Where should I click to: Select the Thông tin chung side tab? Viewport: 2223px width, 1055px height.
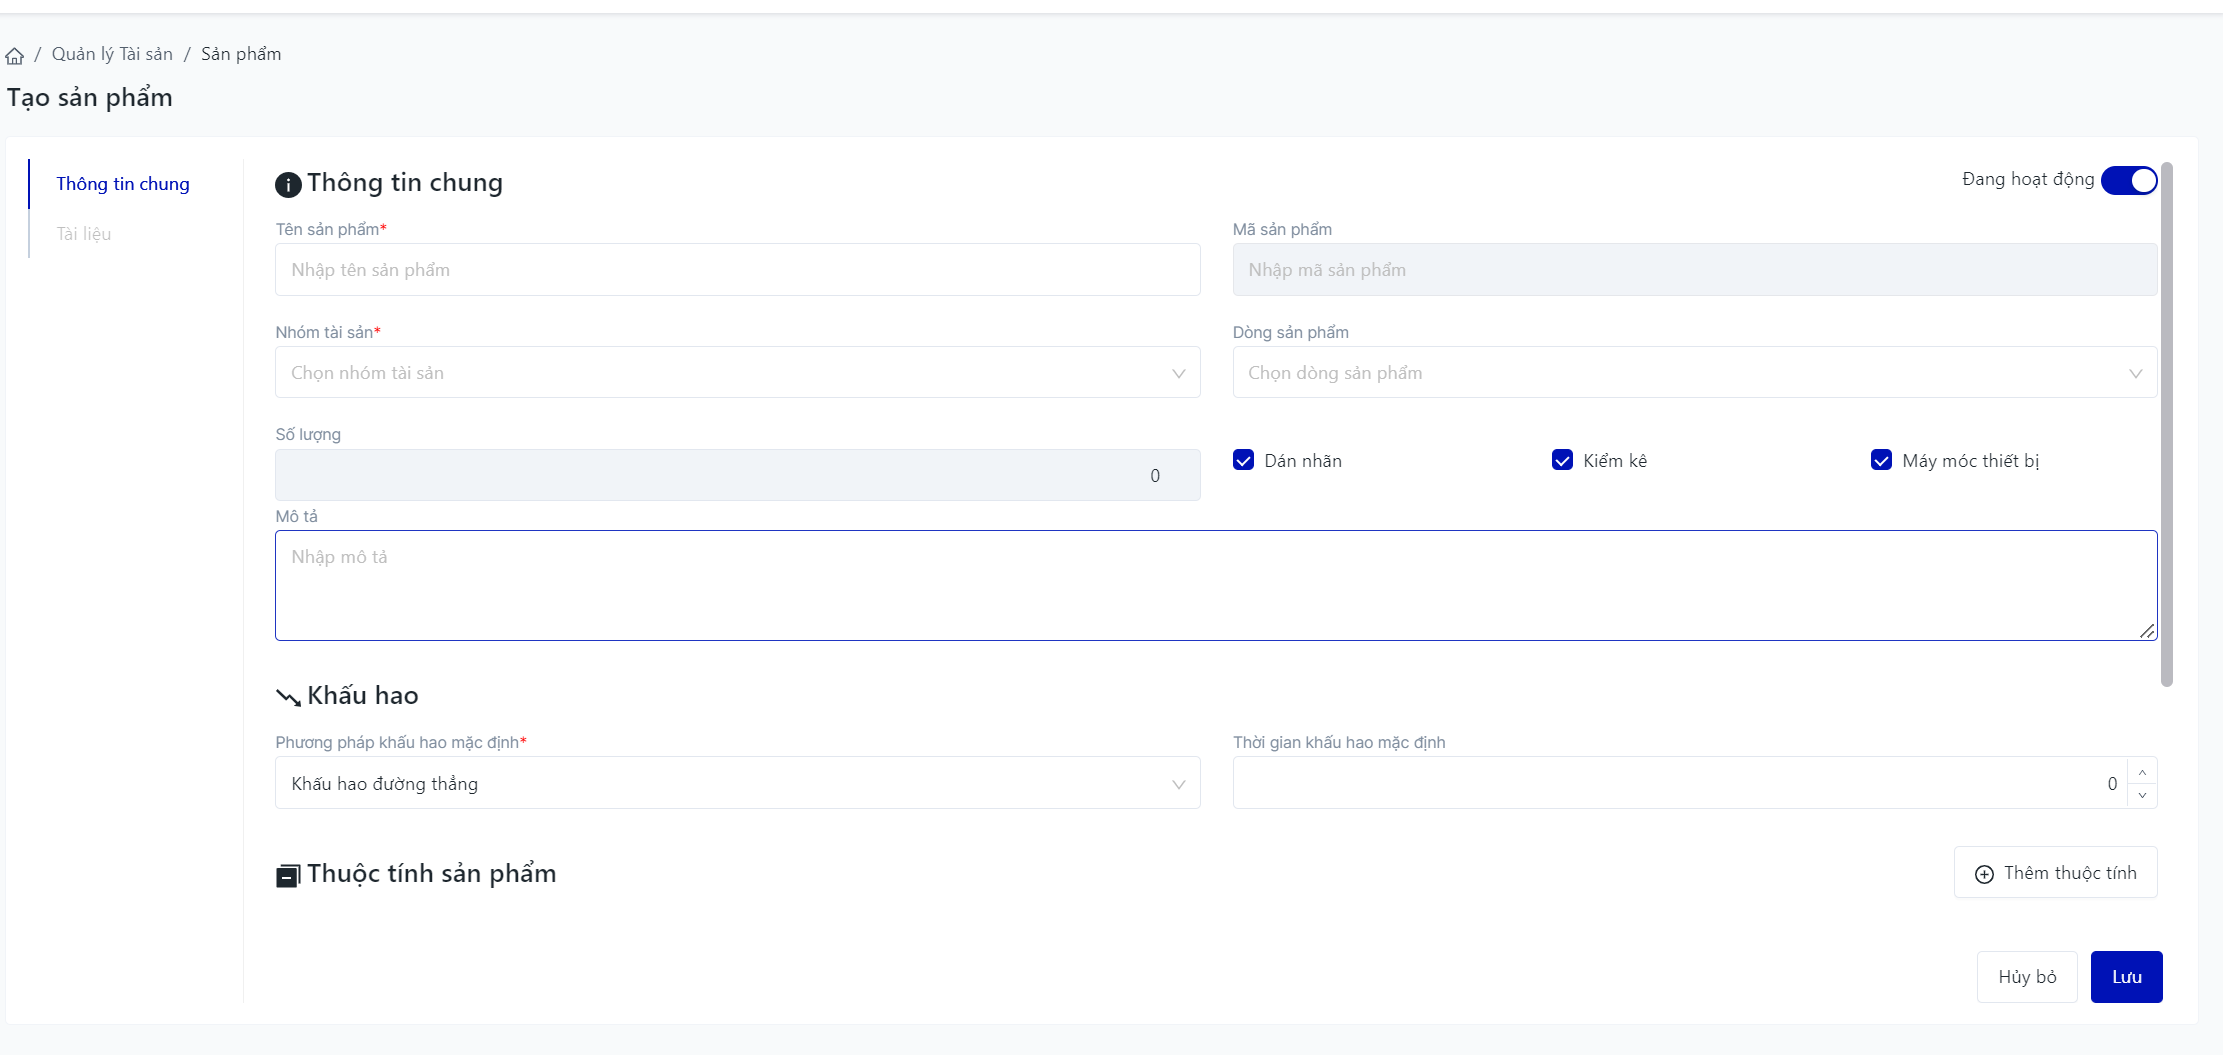coord(123,184)
